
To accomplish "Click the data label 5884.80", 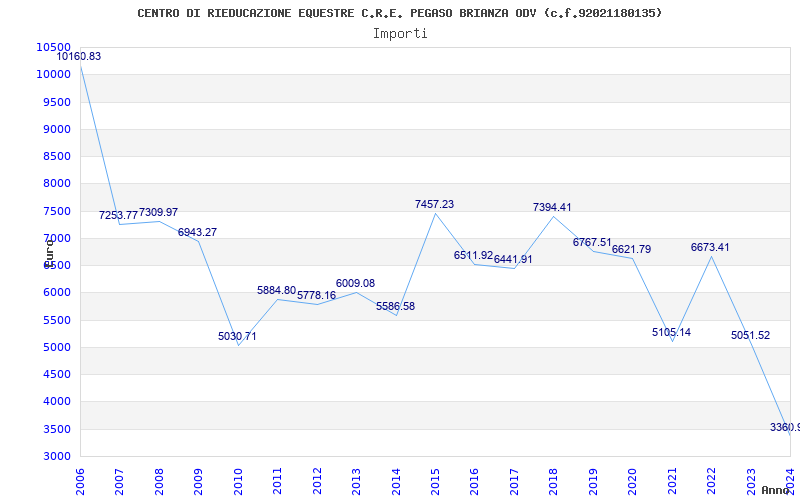I will click(x=277, y=290).
